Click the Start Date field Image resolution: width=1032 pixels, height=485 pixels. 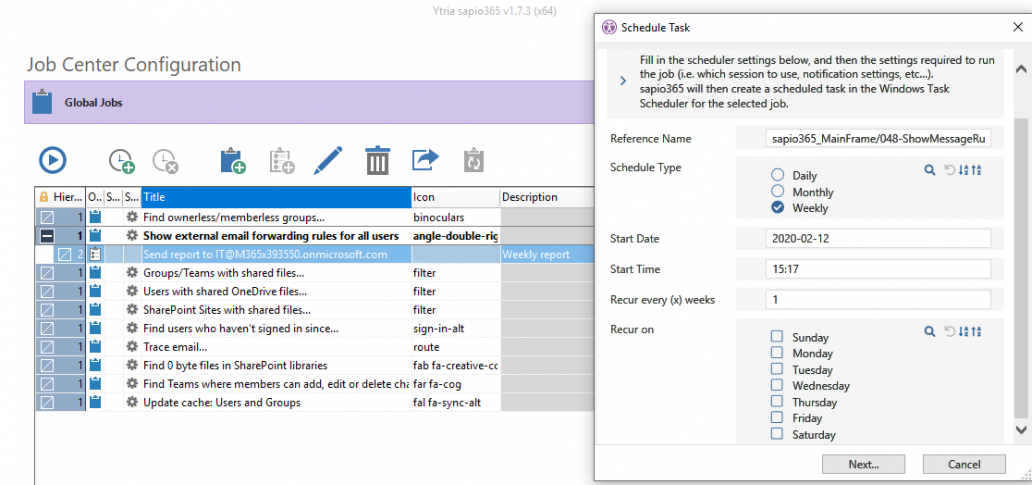coord(878,238)
